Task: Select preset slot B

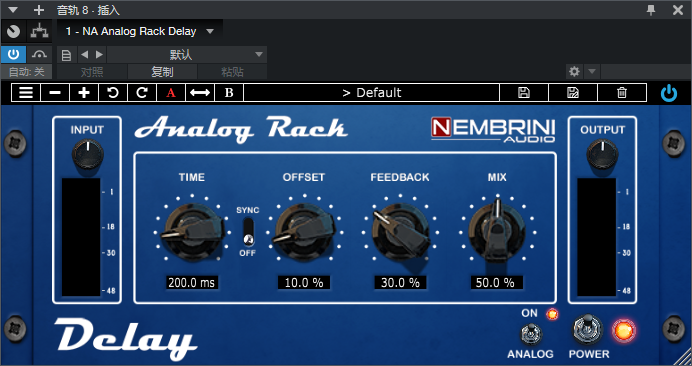Action: pyautogui.click(x=229, y=93)
